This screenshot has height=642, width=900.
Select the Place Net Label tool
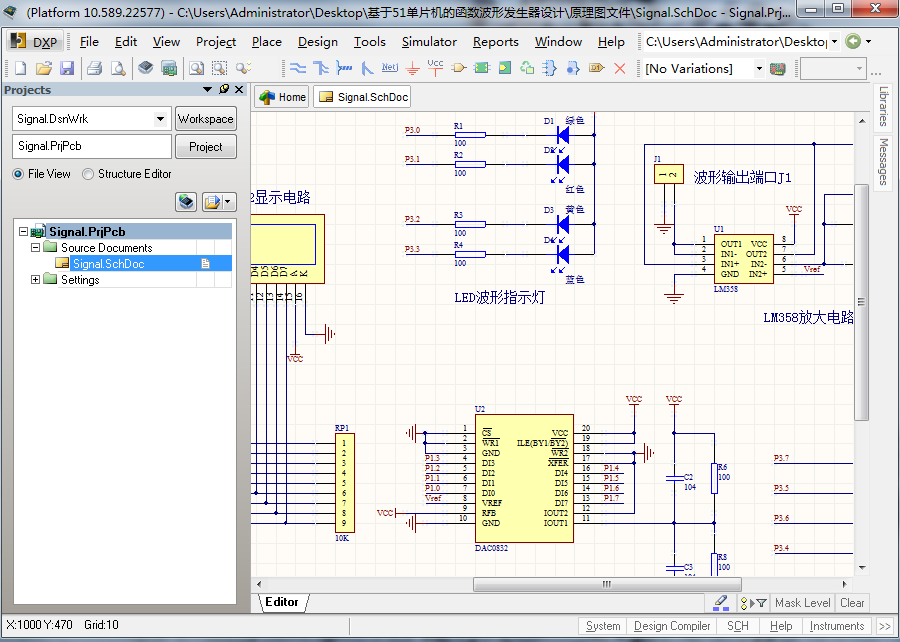(390, 69)
